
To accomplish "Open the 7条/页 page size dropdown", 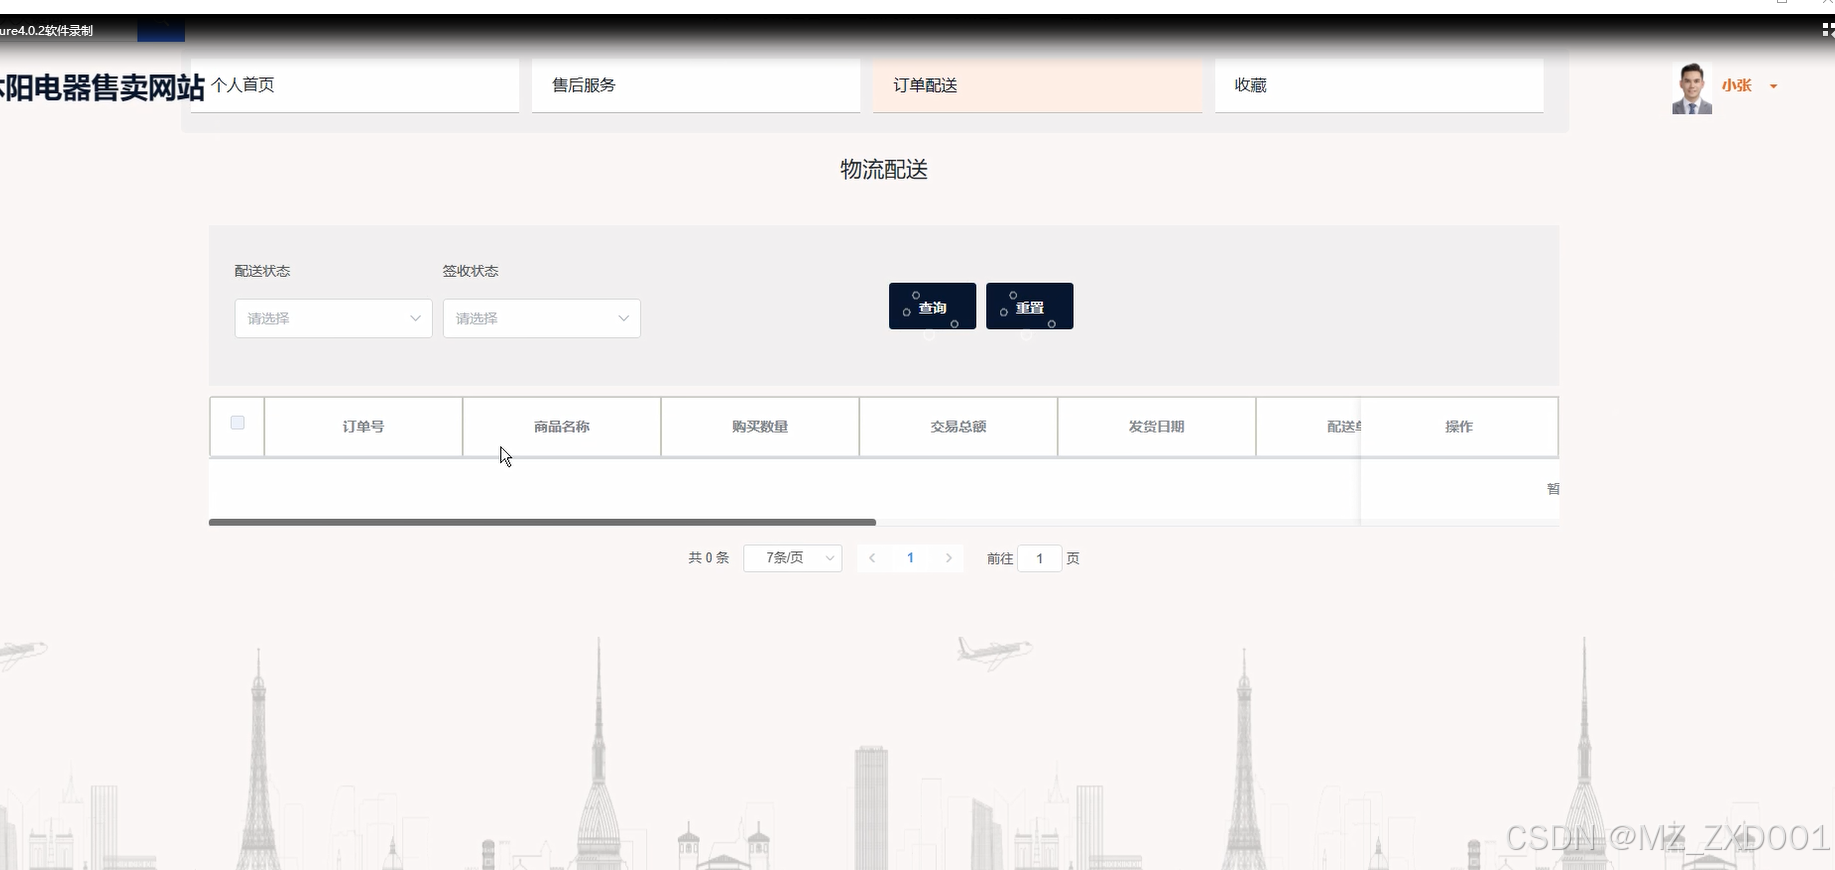I will click(792, 558).
